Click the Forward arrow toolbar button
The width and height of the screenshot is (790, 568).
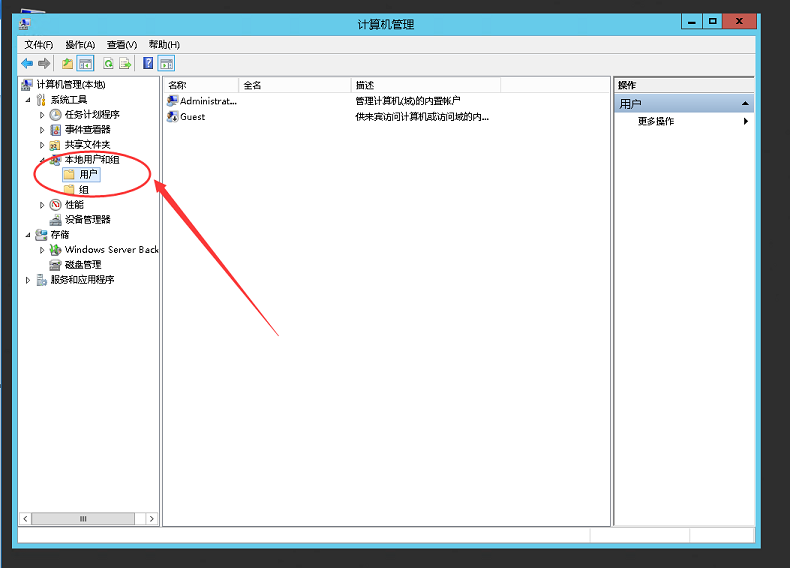tap(44, 64)
